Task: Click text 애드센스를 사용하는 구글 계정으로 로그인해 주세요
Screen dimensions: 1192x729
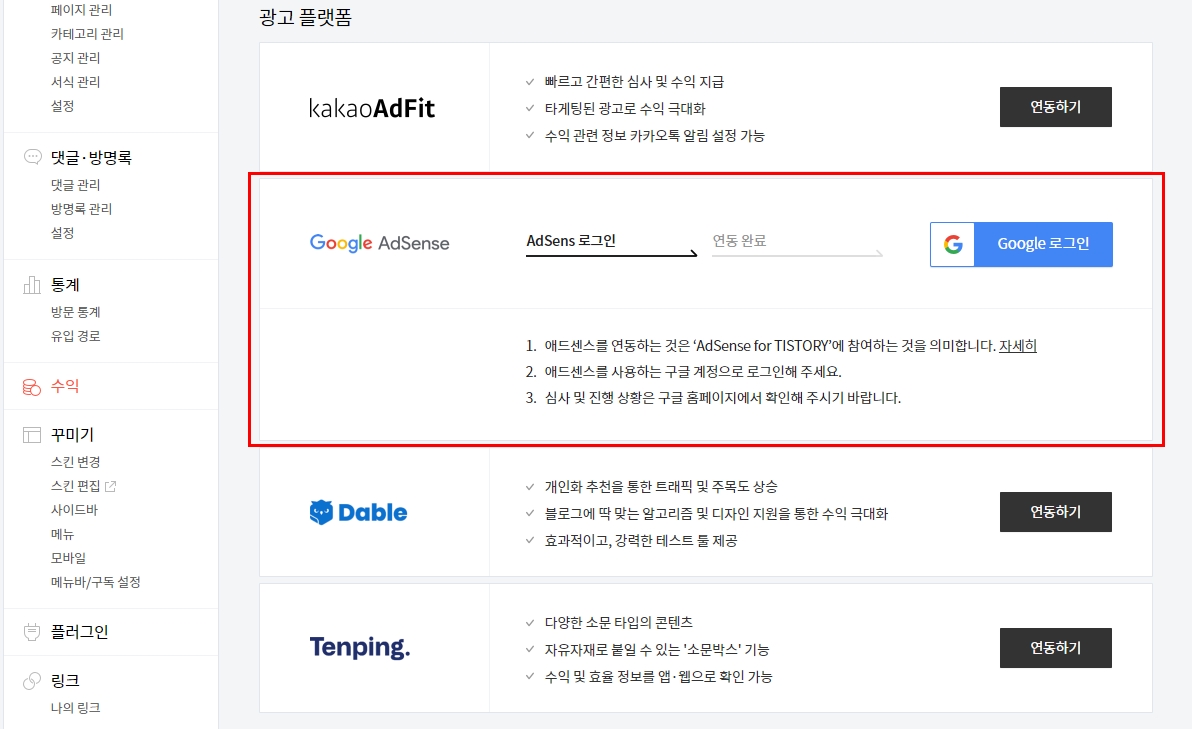Action: [x=693, y=372]
